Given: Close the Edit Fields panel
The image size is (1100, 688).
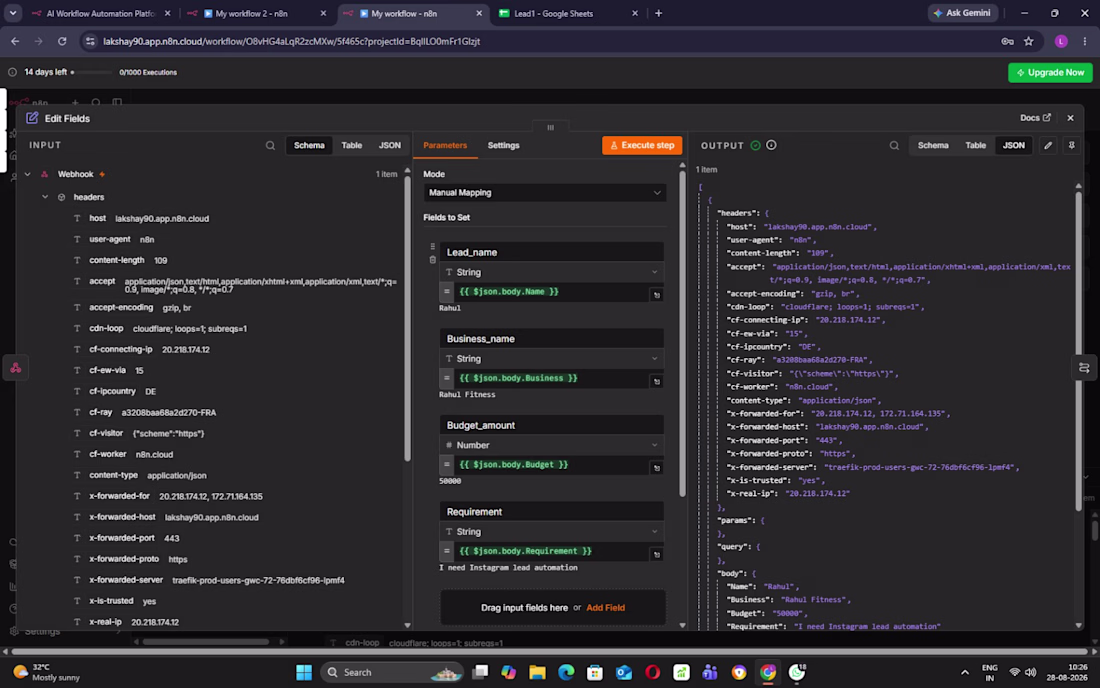Looking at the screenshot, I should click(x=1070, y=118).
